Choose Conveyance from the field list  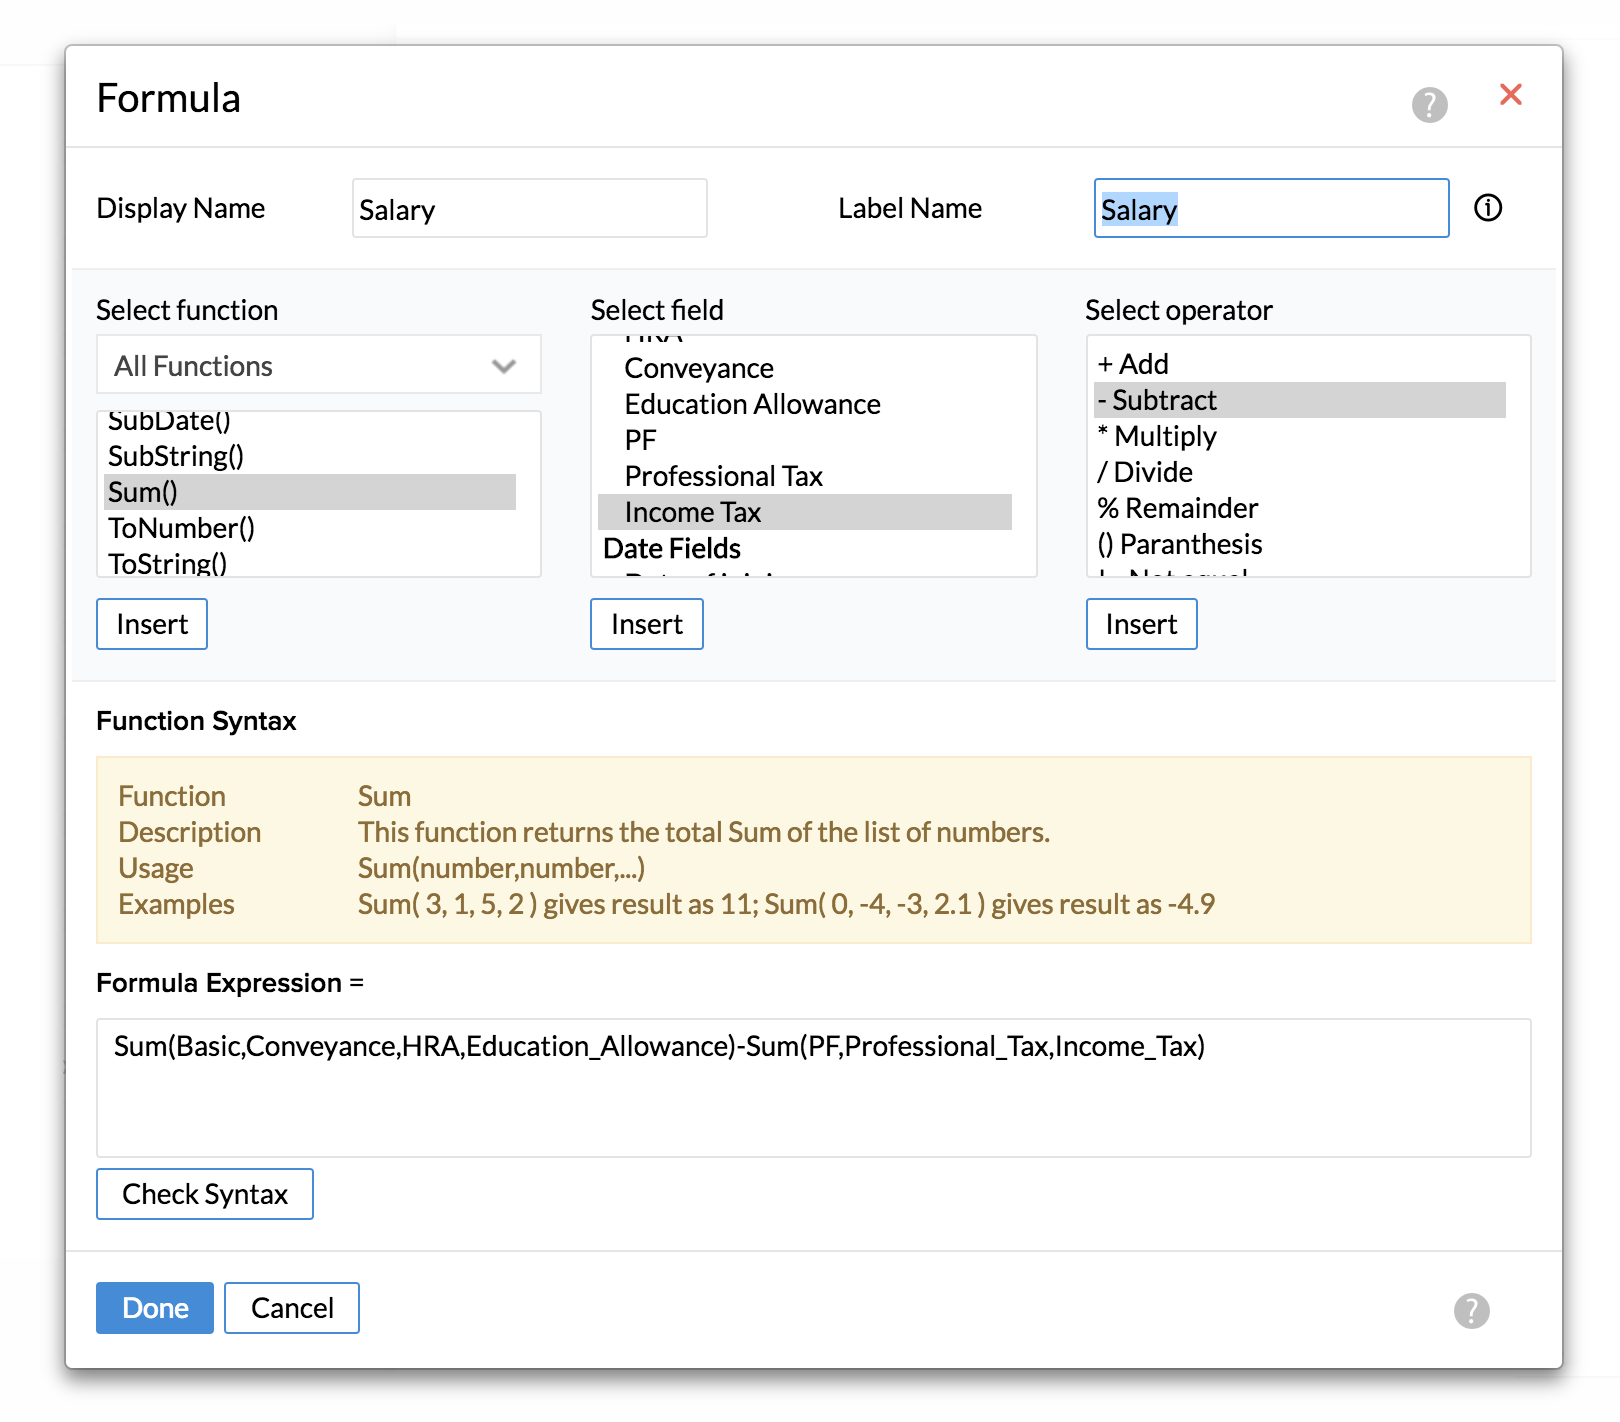pyautogui.click(x=698, y=368)
